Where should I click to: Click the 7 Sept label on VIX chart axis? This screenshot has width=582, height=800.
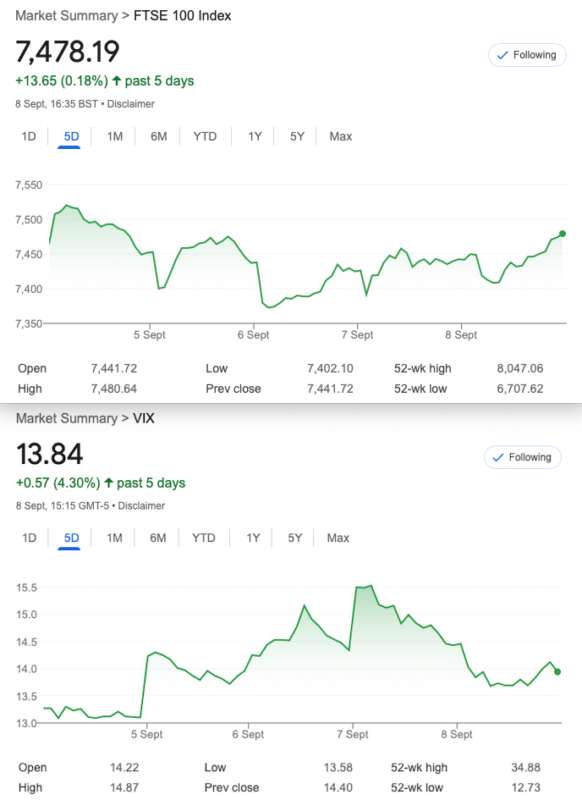[x=352, y=734]
